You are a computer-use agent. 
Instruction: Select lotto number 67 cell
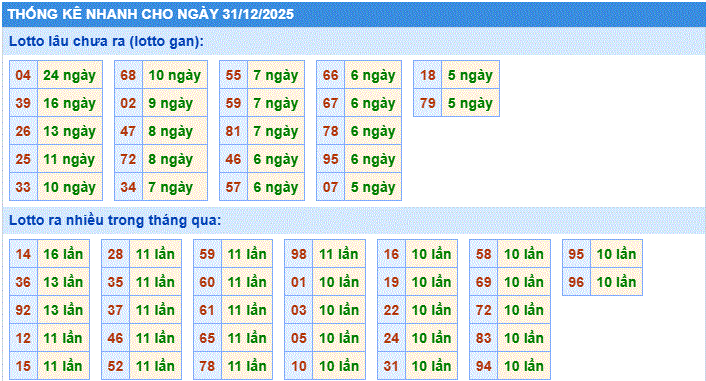pos(330,103)
